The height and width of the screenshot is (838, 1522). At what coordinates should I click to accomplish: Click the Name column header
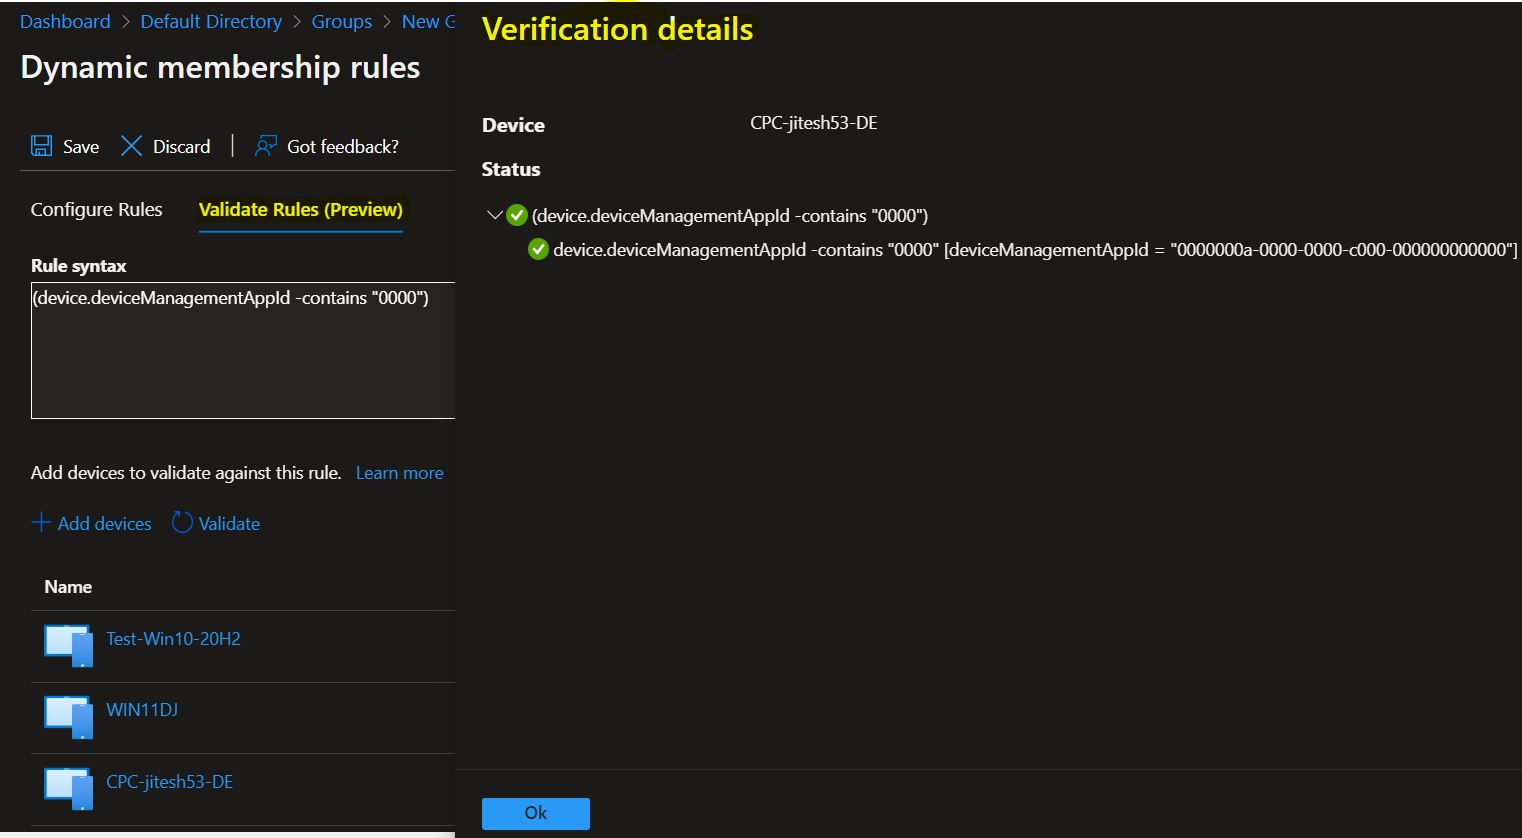pos(68,587)
